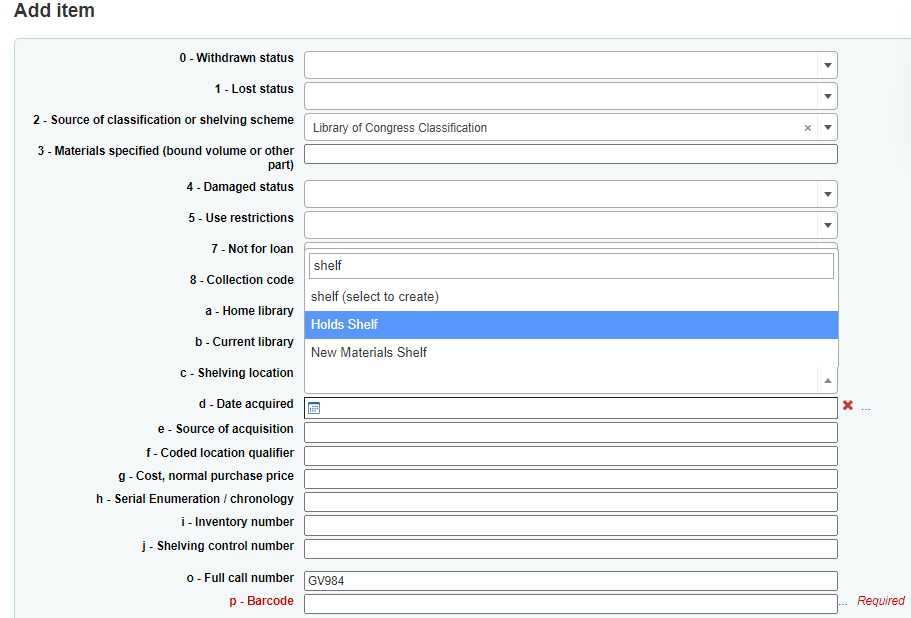This screenshot has height=618, width=911.
Task: Click into the Source of acquisition field
Action: click(570, 432)
